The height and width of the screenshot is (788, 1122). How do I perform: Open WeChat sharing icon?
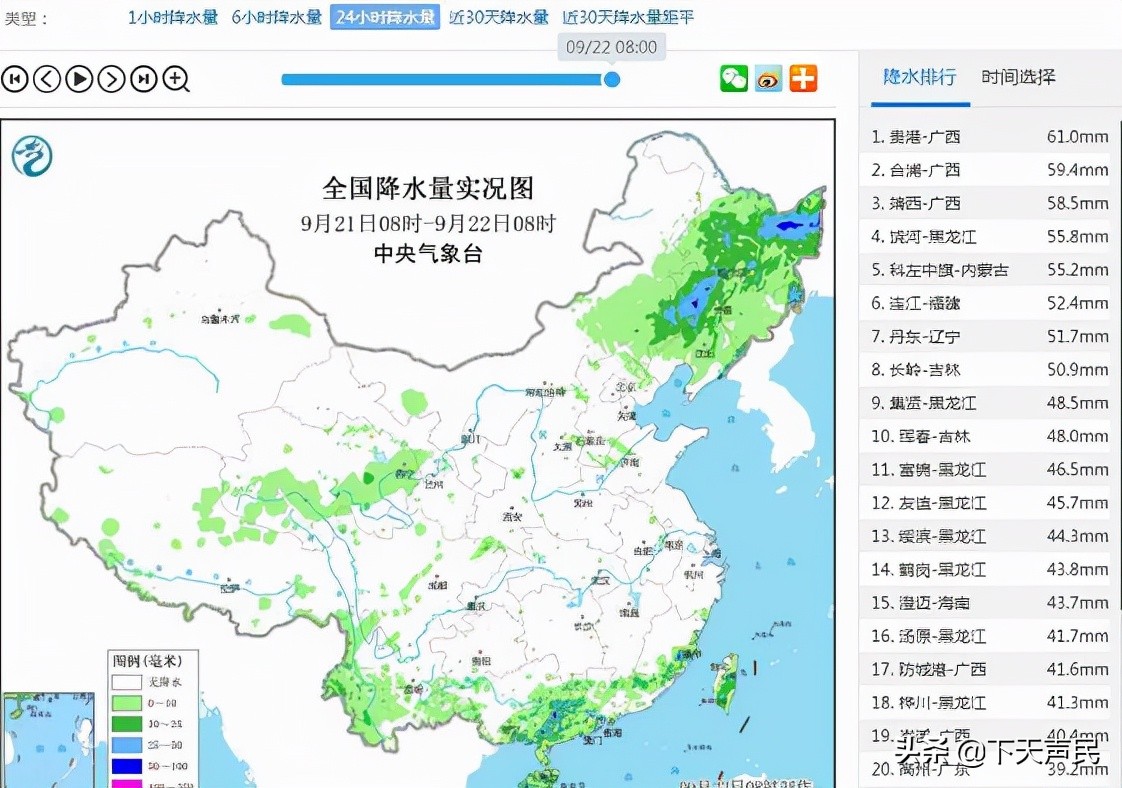(735, 77)
